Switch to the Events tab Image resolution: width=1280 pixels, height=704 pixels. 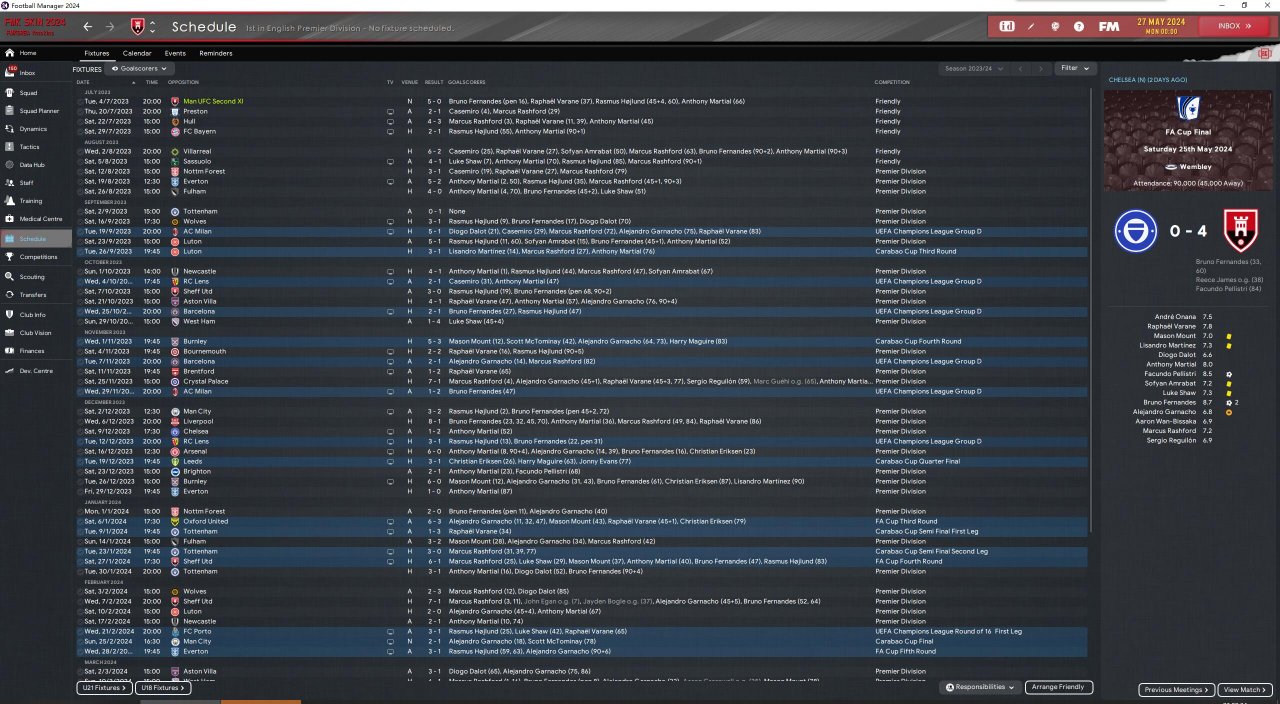click(175, 53)
